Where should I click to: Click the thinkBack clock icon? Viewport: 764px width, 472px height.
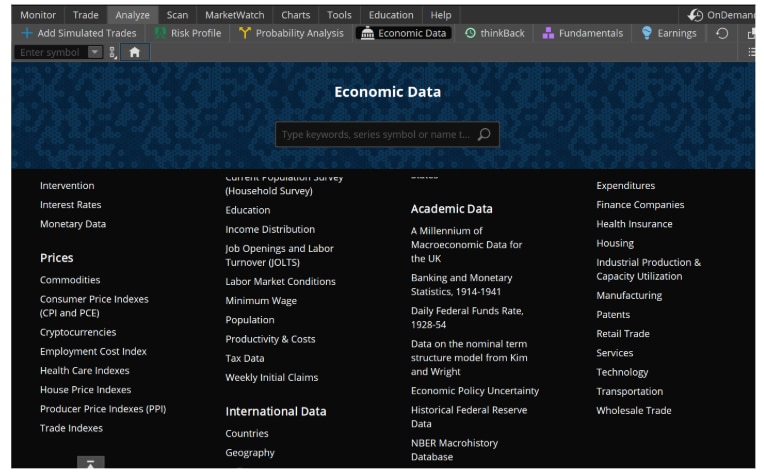coord(470,33)
